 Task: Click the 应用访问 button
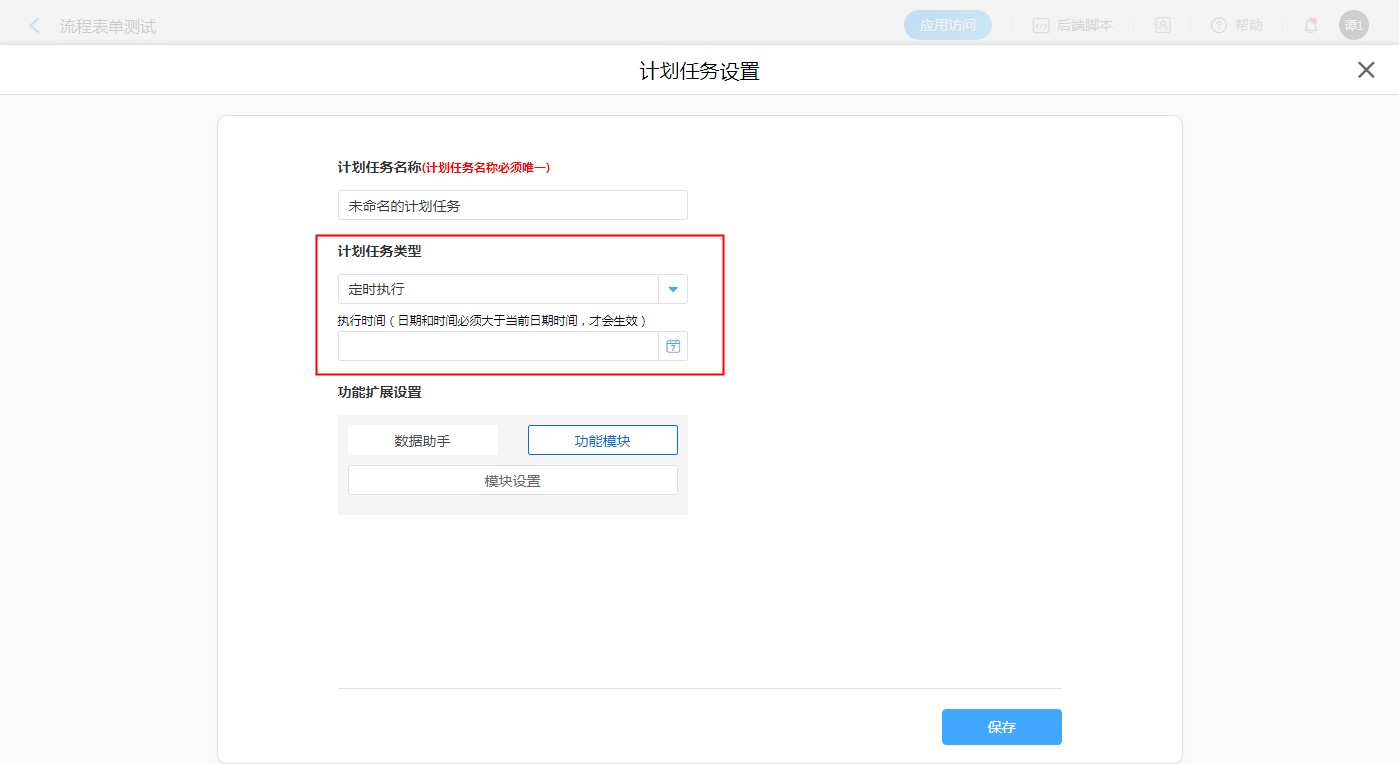(947, 26)
